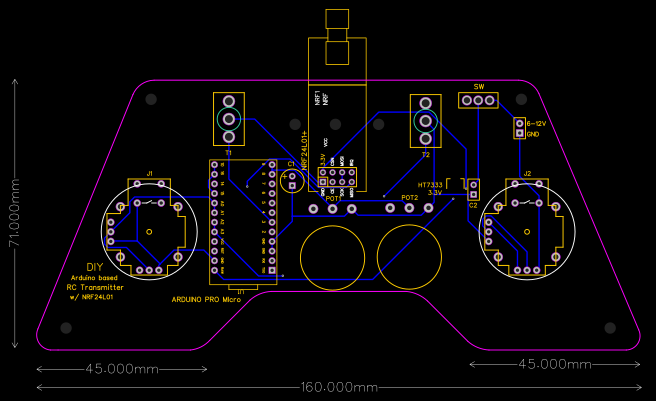Click the POT2 silkscreen label

pos(410,198)
